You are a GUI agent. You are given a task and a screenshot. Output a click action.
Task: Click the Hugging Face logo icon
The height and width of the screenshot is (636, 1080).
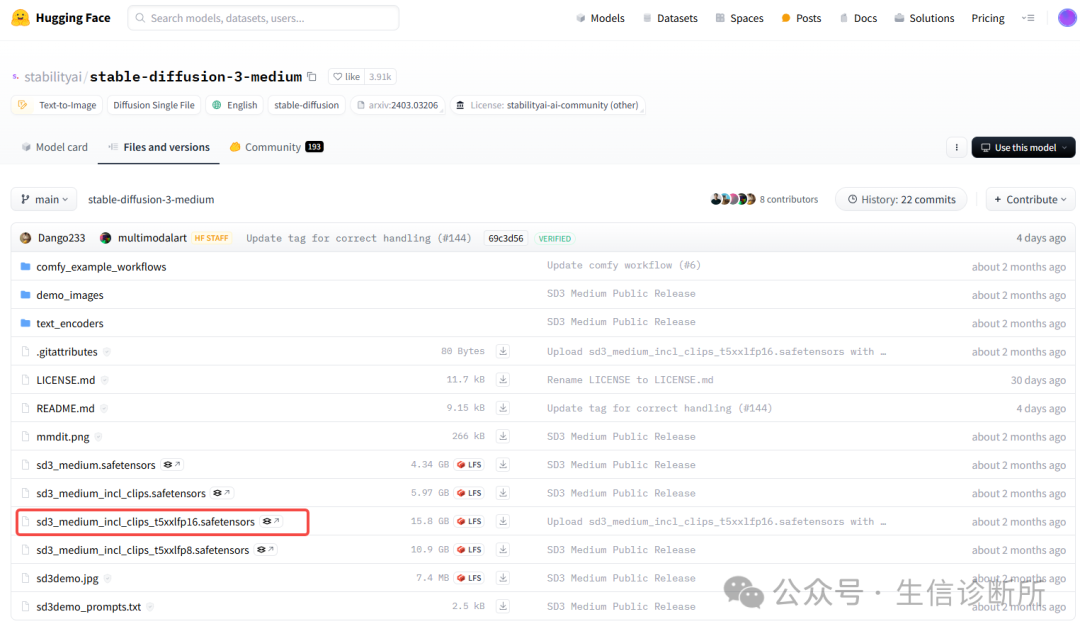click(21, 18)
